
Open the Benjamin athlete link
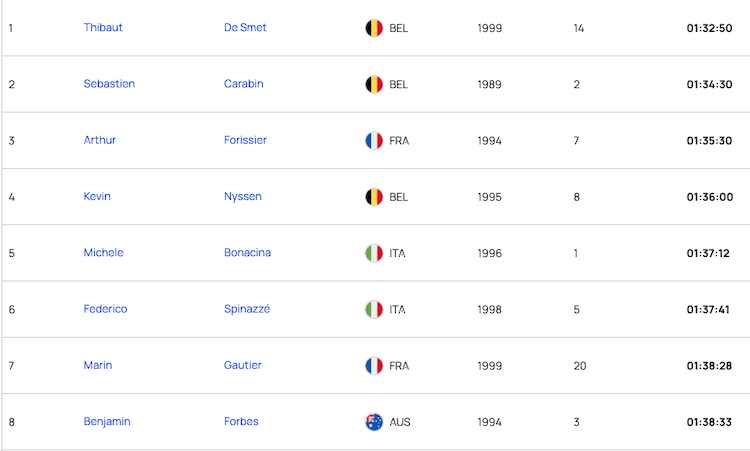coord(107,421)
